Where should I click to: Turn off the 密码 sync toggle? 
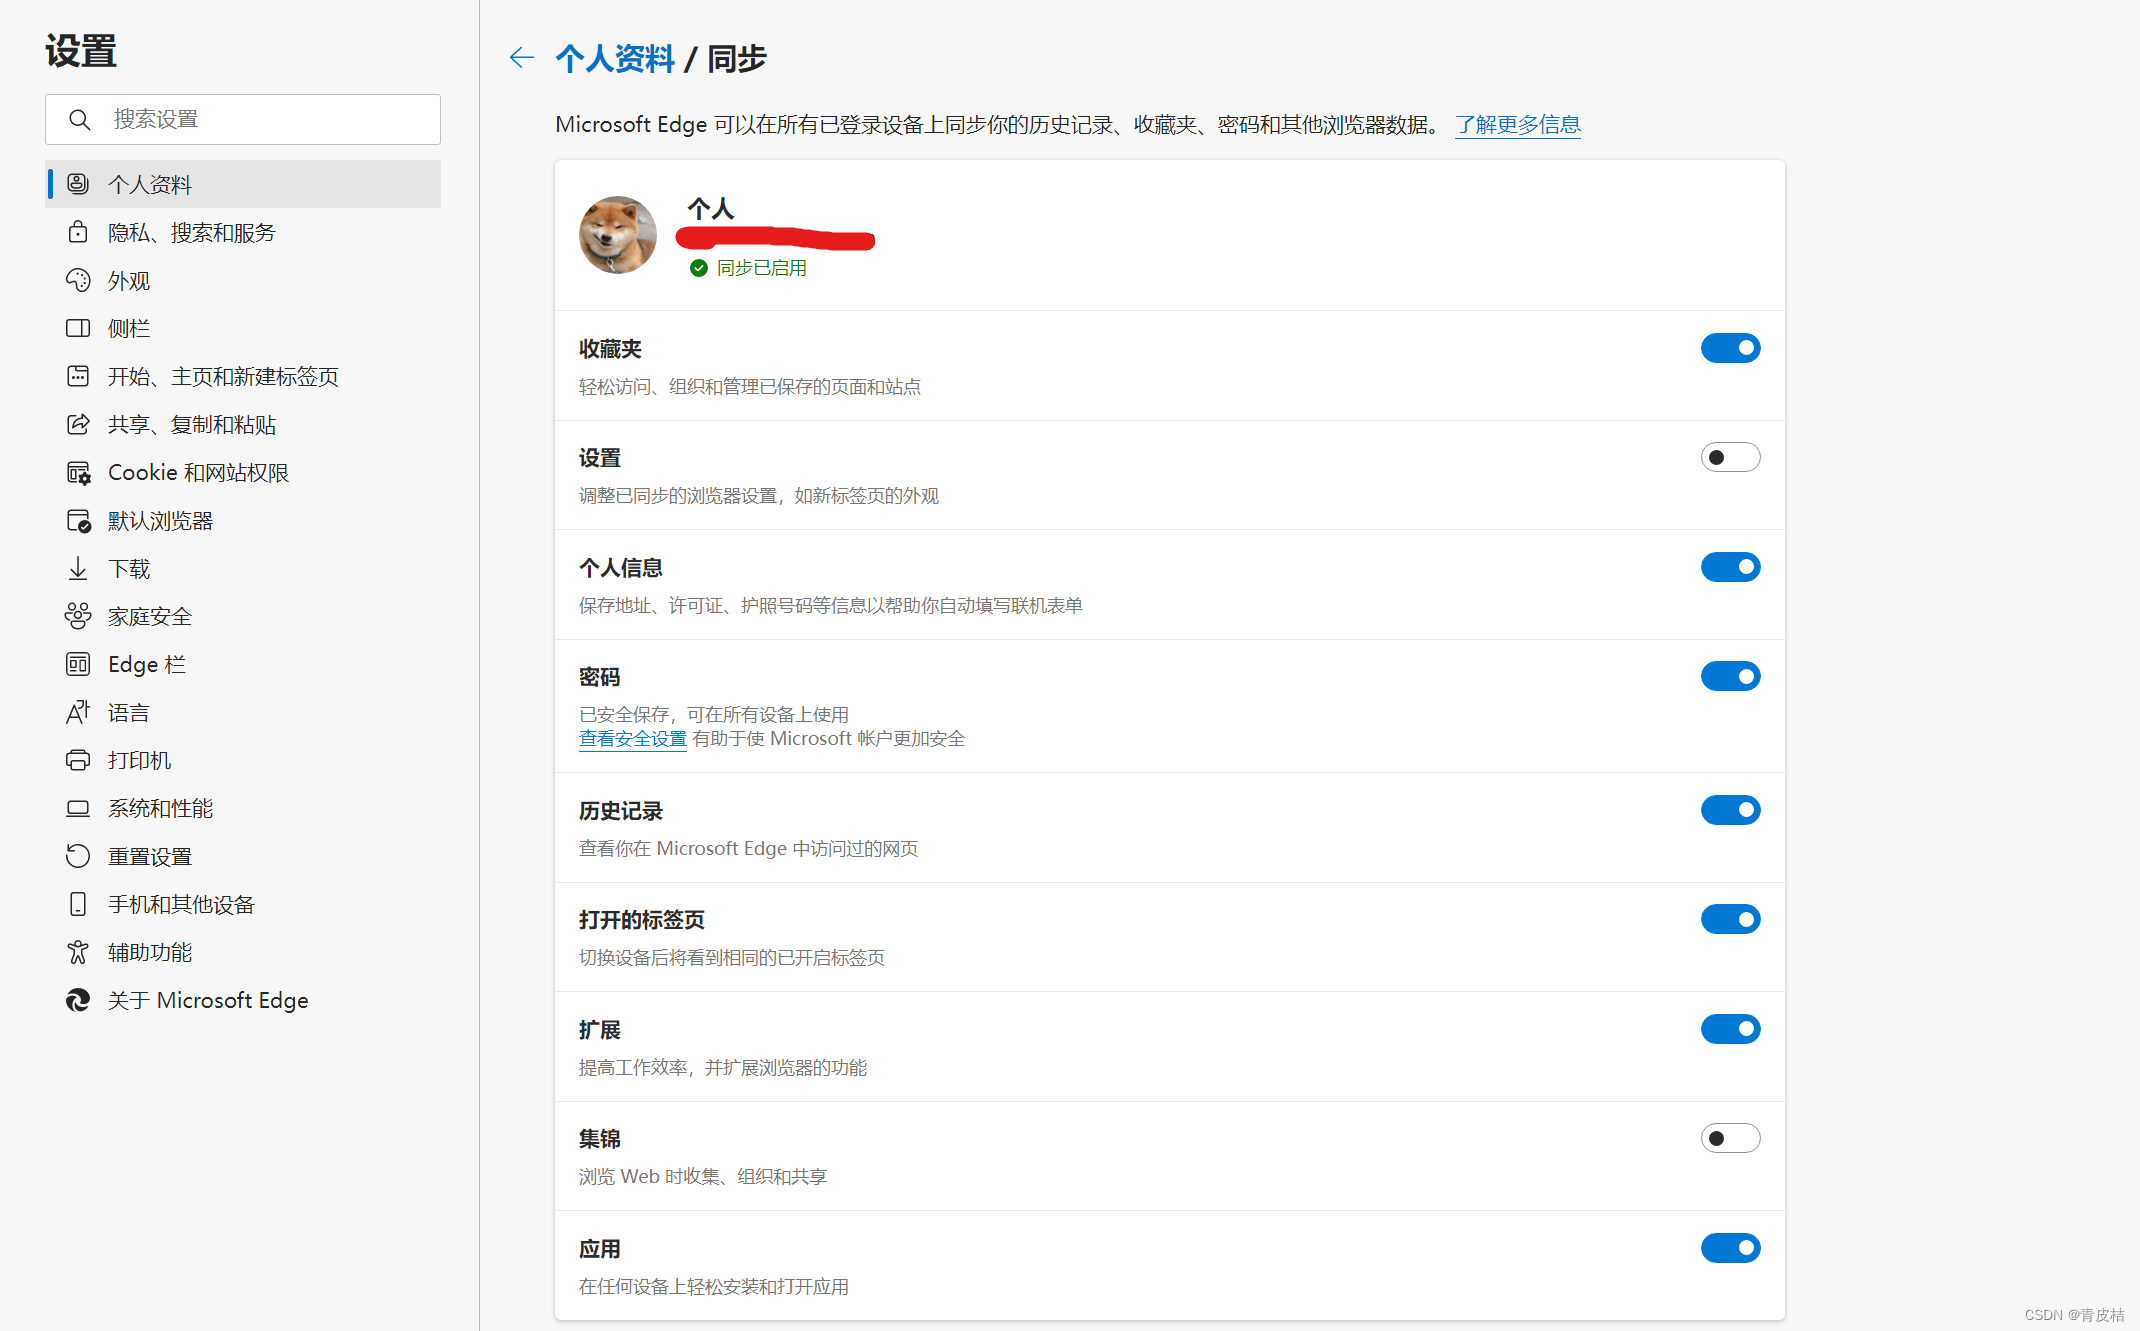coord(1730,677)
